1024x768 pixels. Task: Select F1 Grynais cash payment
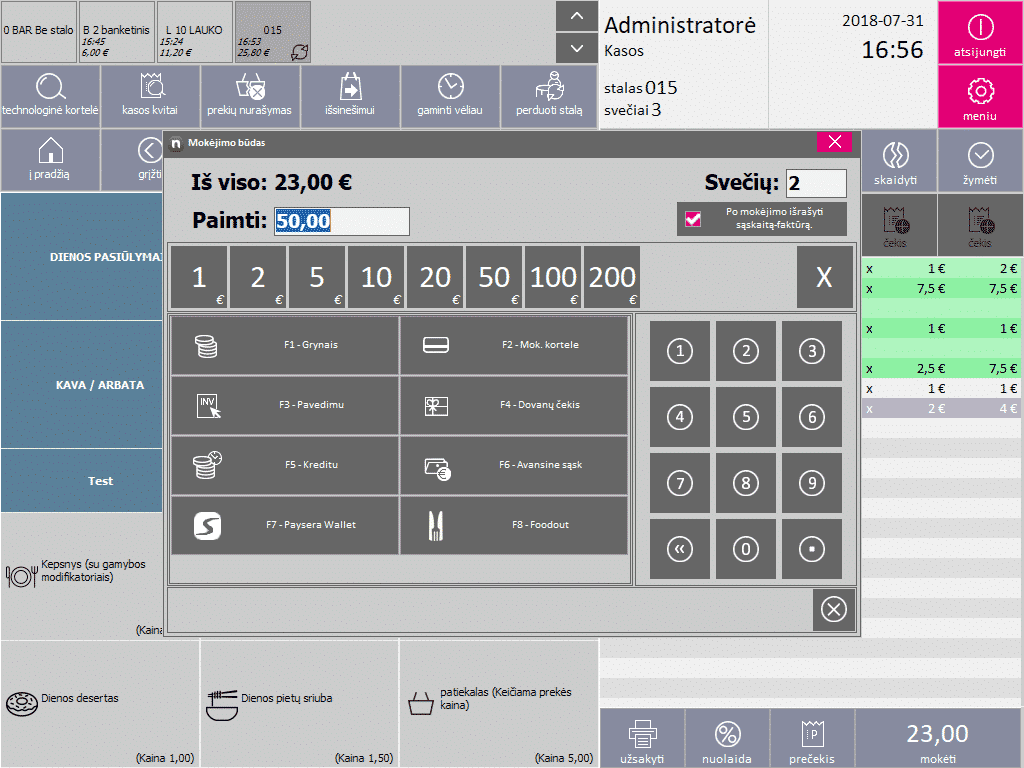(285, 345)
